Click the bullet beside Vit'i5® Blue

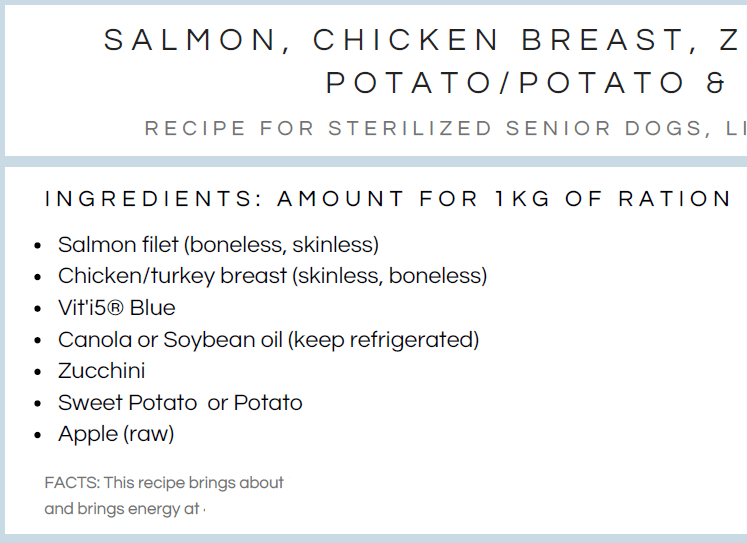(38, 309)
